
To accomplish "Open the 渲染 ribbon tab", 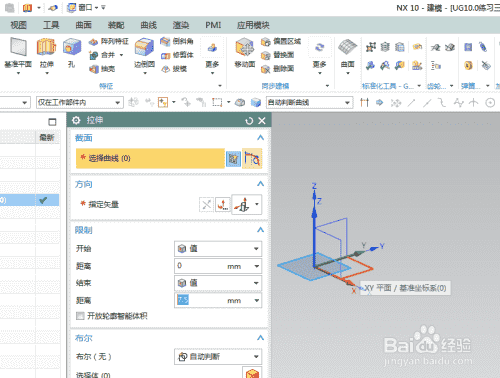I will [181, 25].
